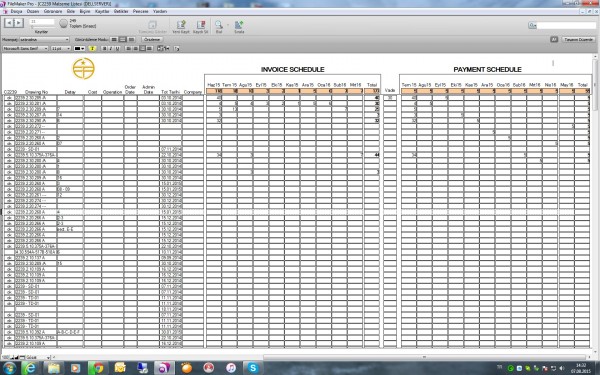This screenshot has width=600, height=375.
Task: Open the black text color swatch
Action: point(79,49)
